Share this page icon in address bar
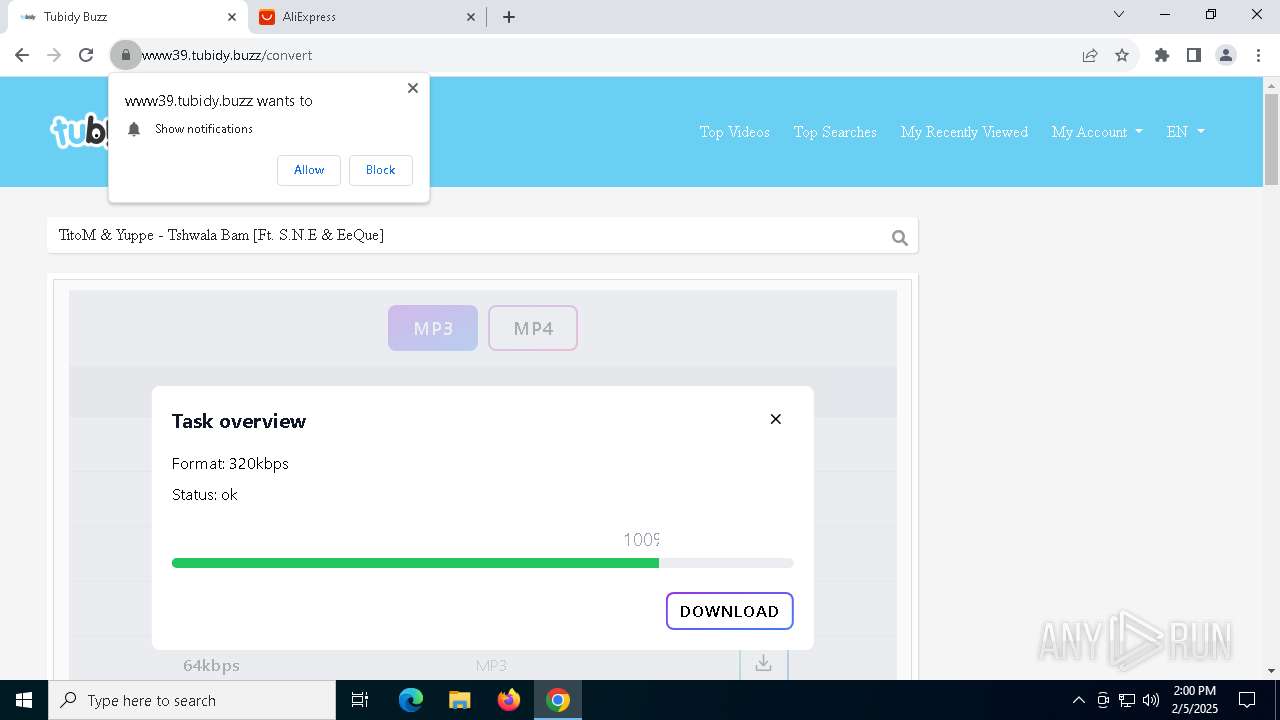 pyautogui.click(x=1090, y=55)
